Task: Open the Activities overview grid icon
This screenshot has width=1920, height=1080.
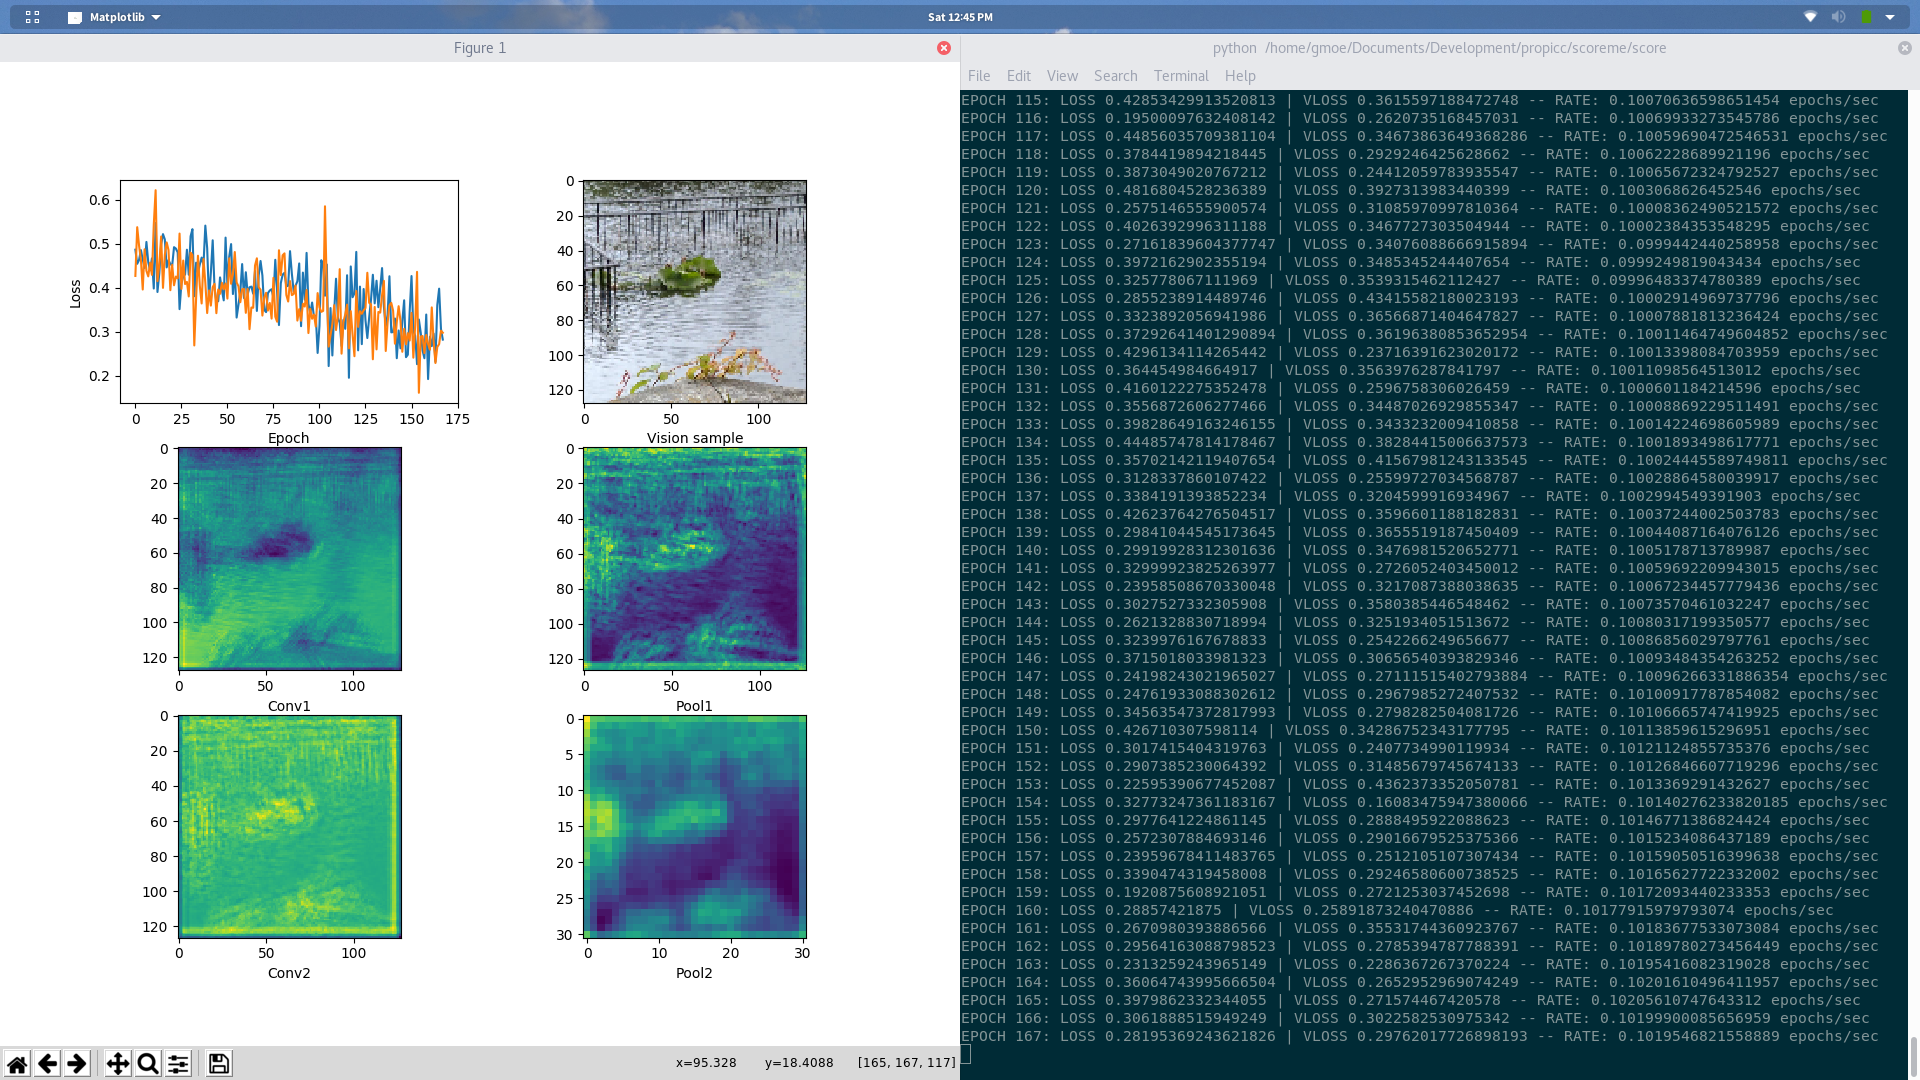Action: 32,17
